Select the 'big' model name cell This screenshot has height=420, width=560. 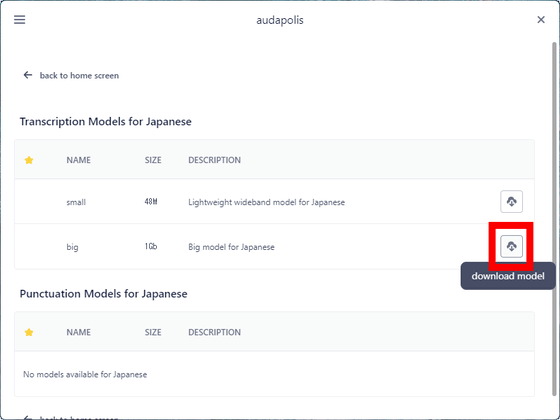click(72, 247)
